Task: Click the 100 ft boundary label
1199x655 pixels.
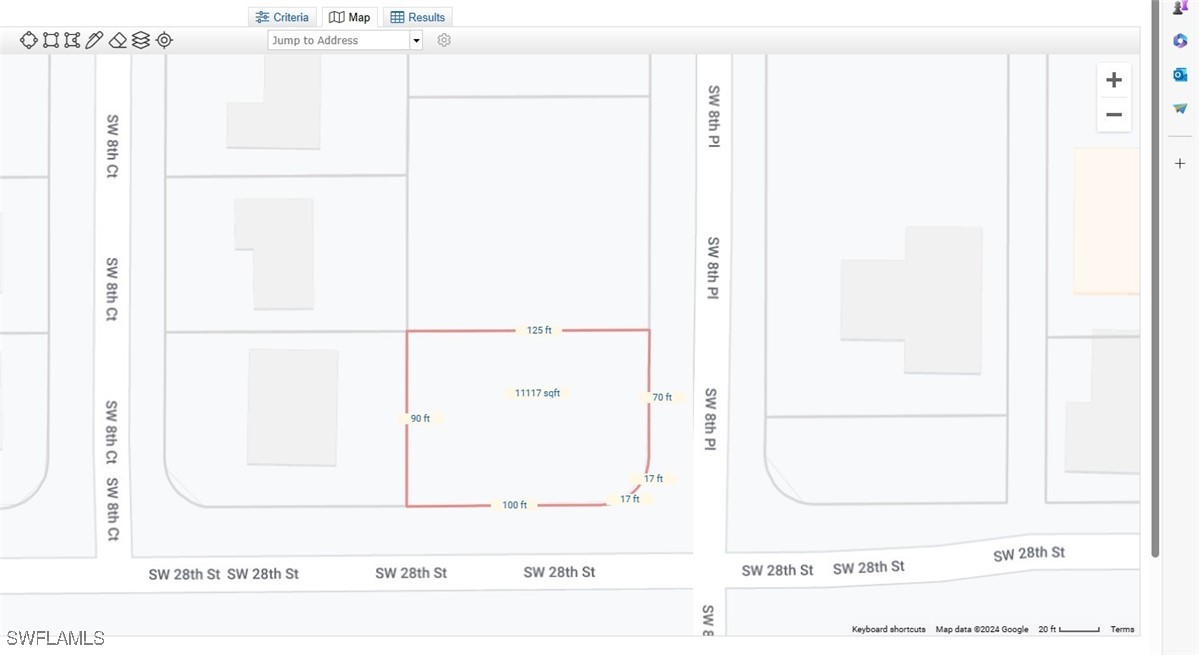Action: [x=515, y=504]
